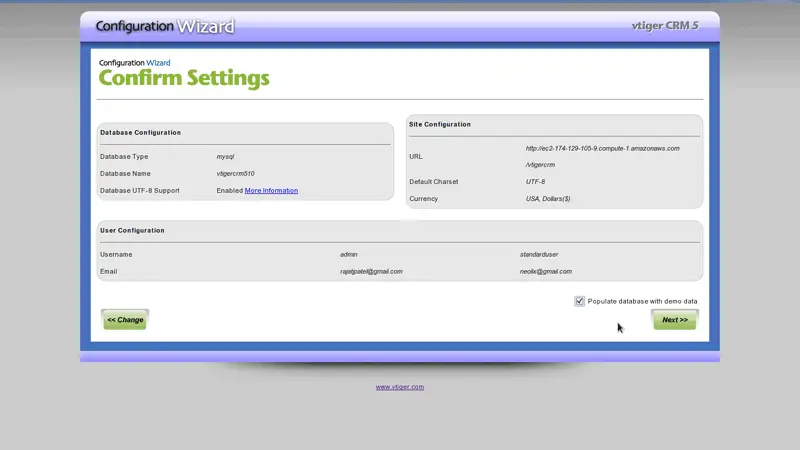The image size is (800, 450).
Task: Select the database name vtigercrm510
Action: [x=235, y=173]
